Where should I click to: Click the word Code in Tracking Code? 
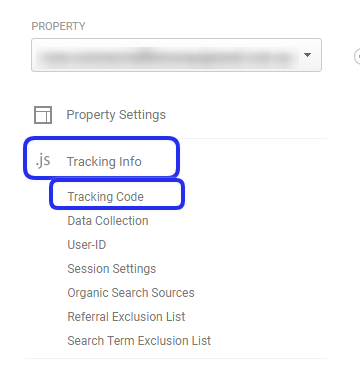pos(130,197)
